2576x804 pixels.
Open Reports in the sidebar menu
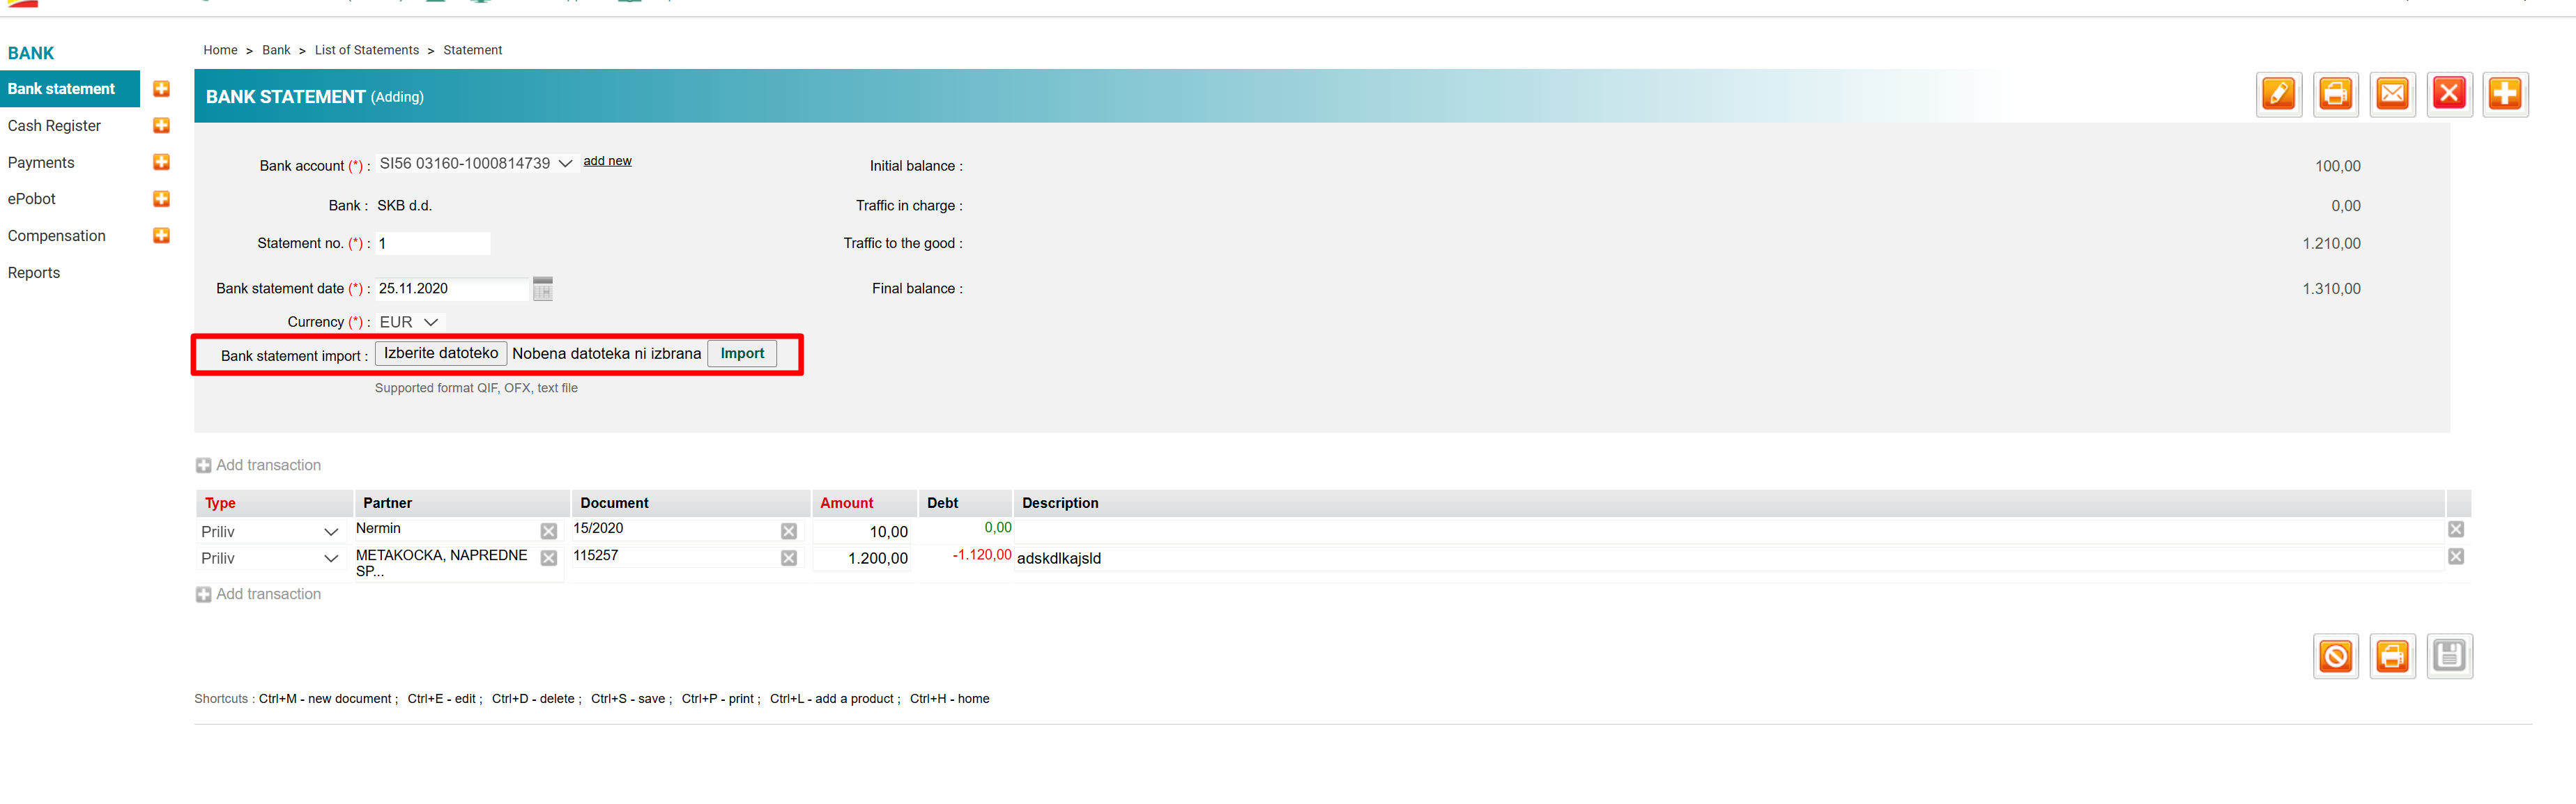(x=34, y=273)
